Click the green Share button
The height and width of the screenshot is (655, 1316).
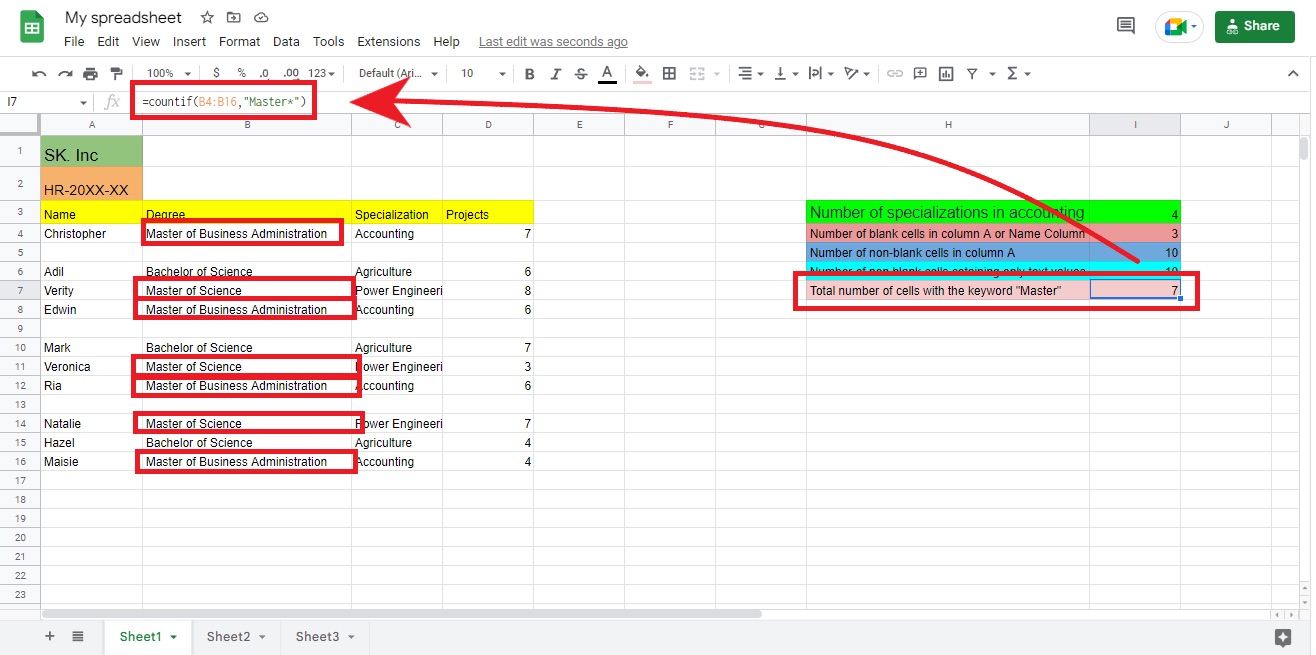point(1254,26)
